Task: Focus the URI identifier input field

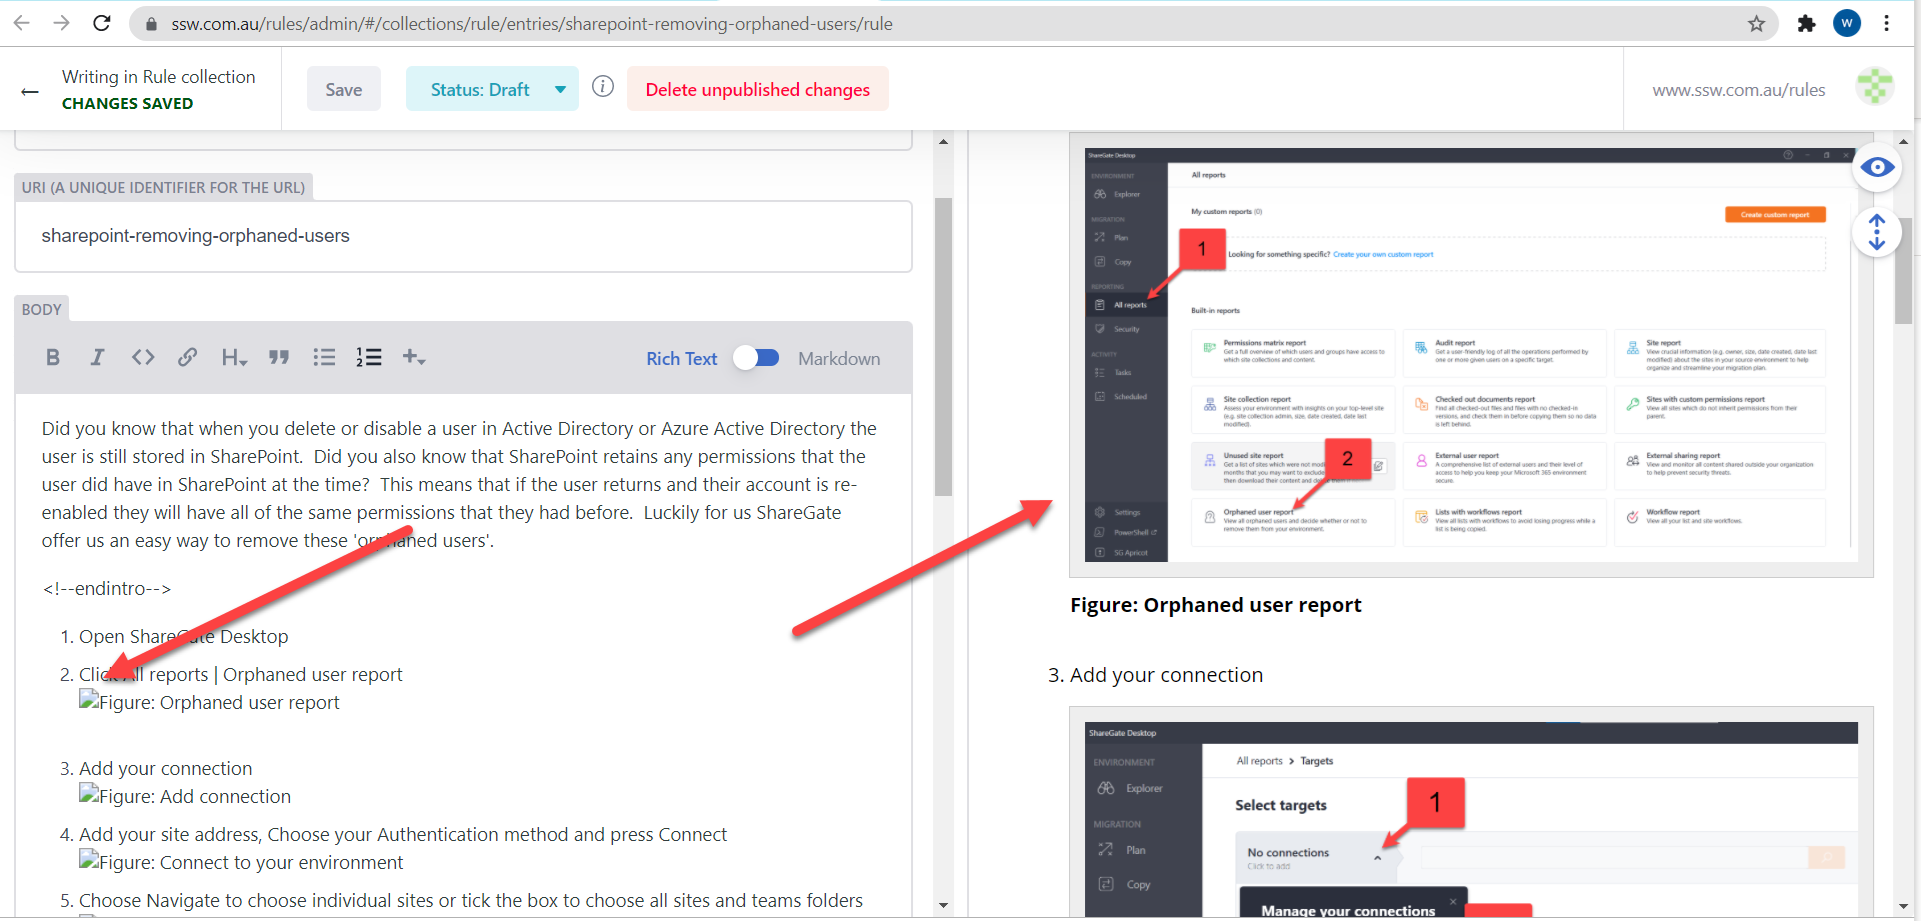Action: coord(463,236)
